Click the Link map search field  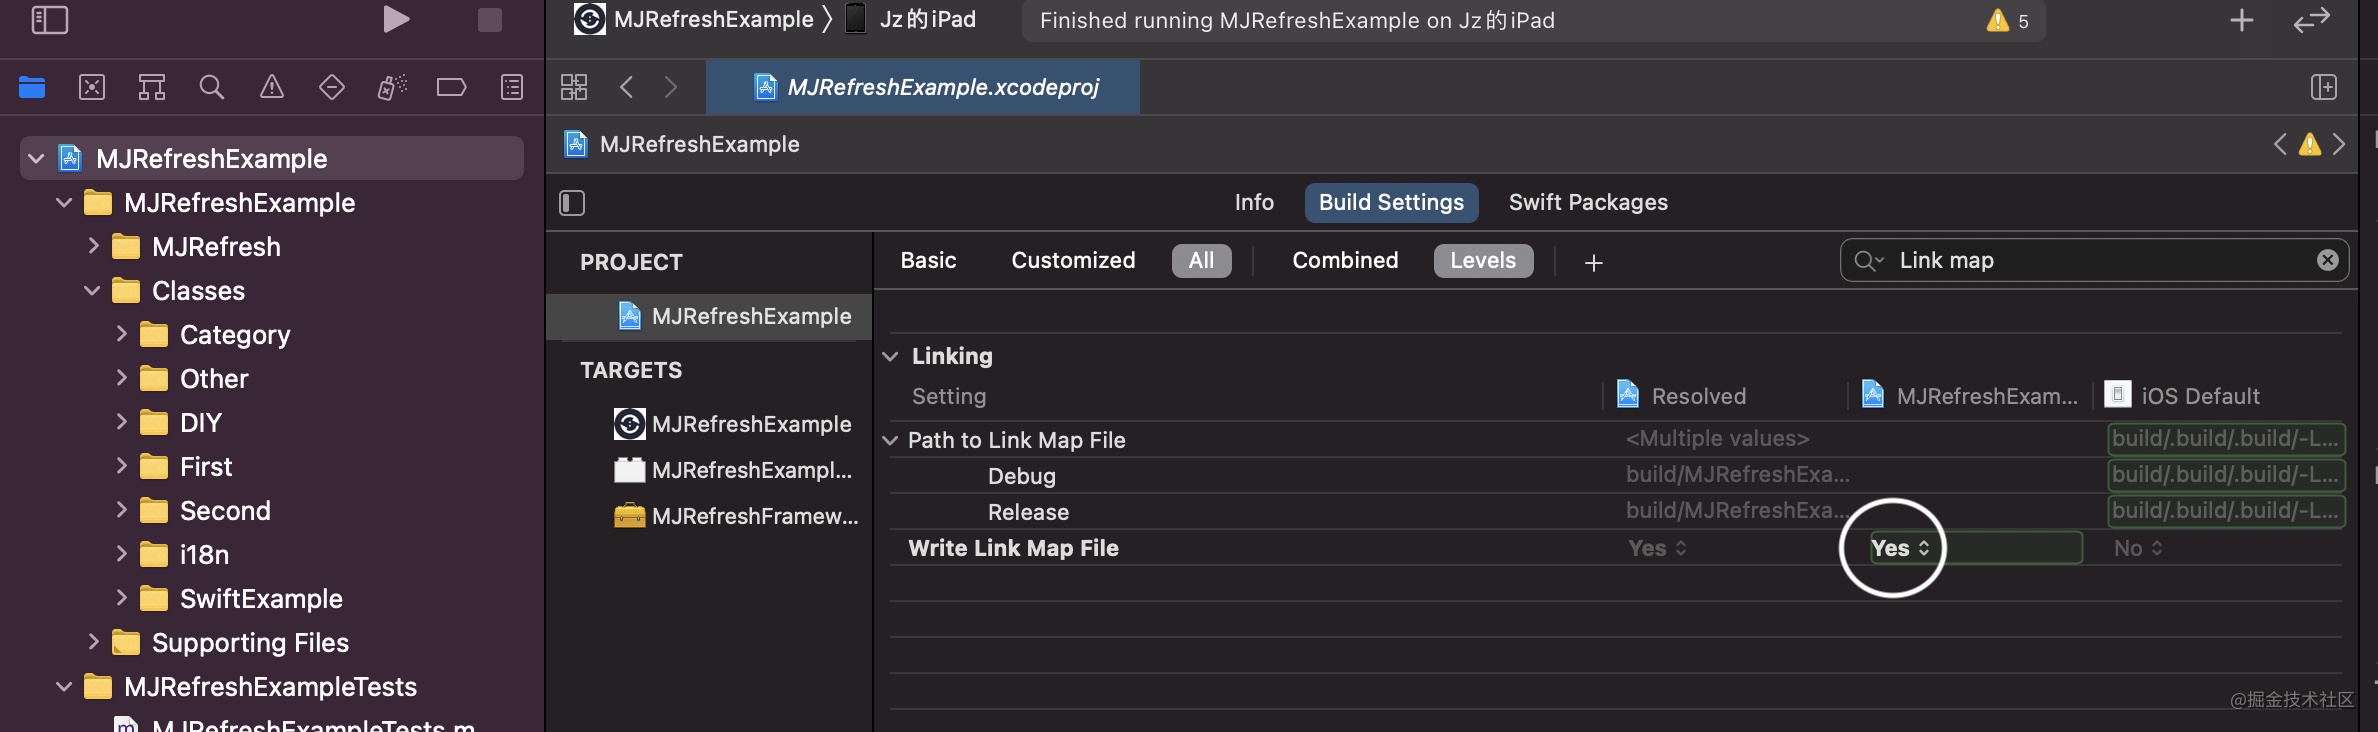click(2094, 260)
